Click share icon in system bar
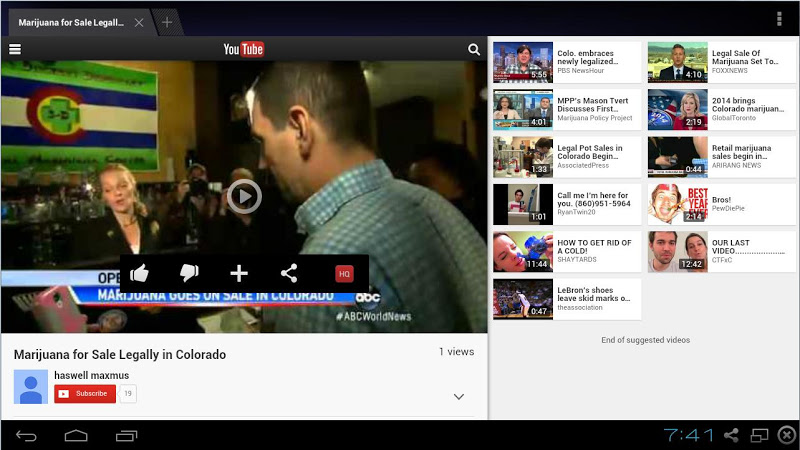 click(731, 435)
